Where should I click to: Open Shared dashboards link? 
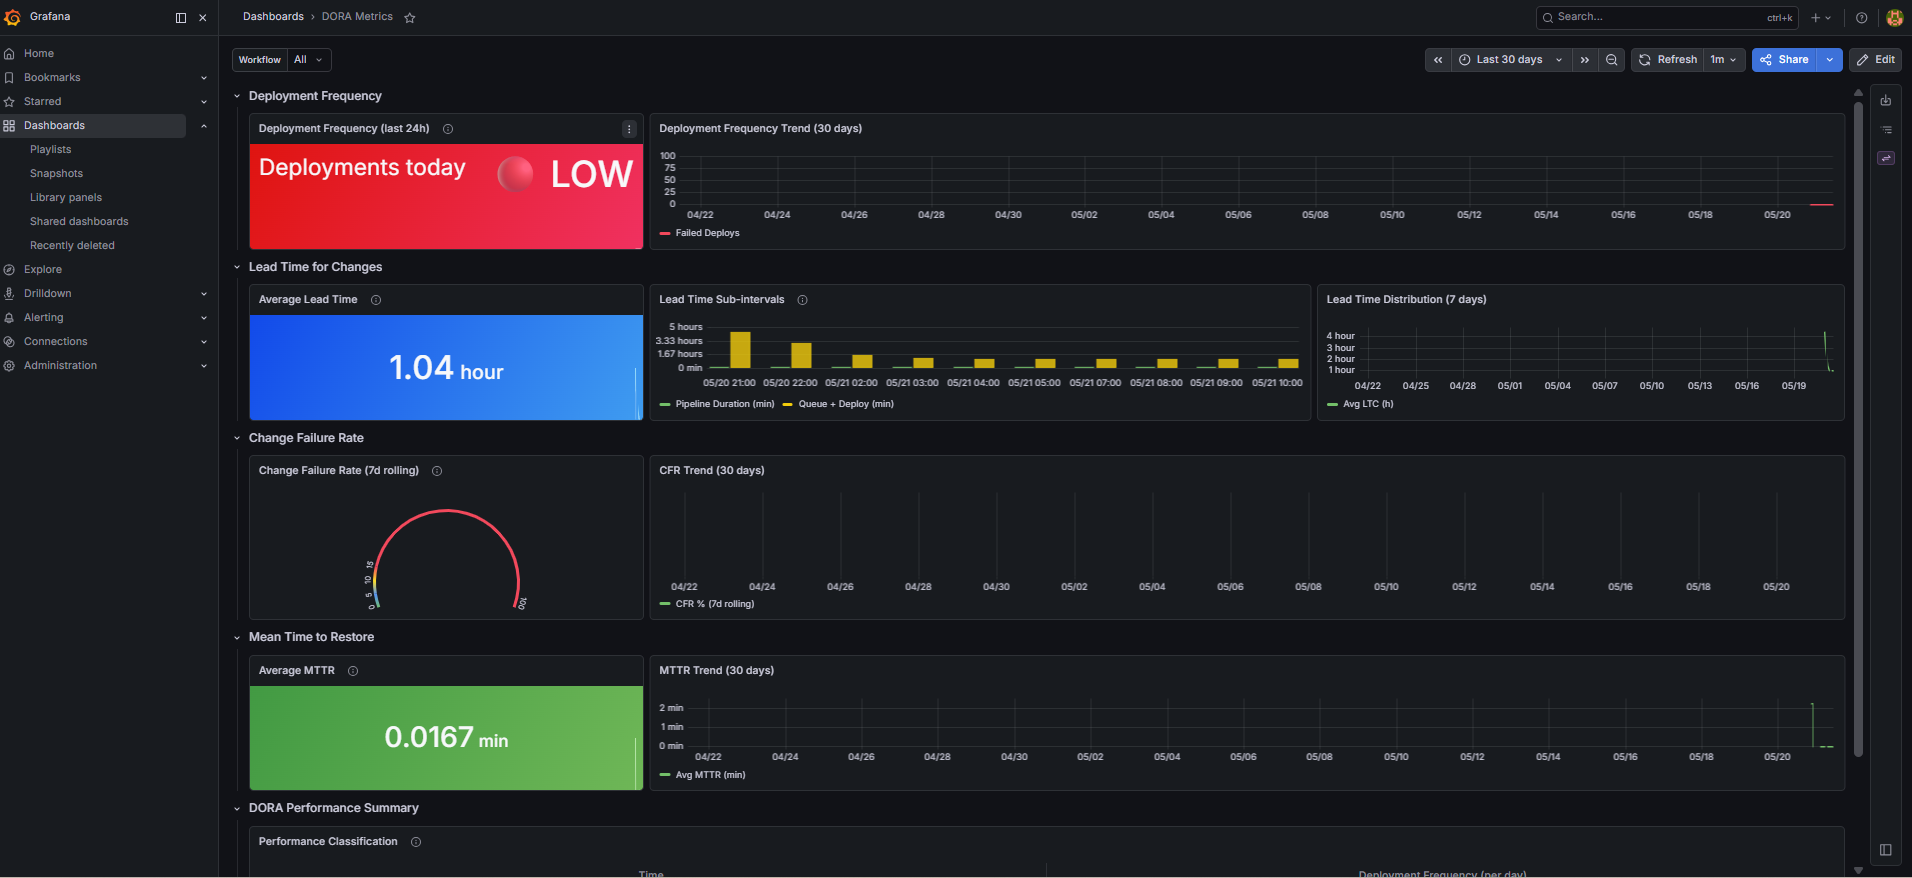click(79, 222)
